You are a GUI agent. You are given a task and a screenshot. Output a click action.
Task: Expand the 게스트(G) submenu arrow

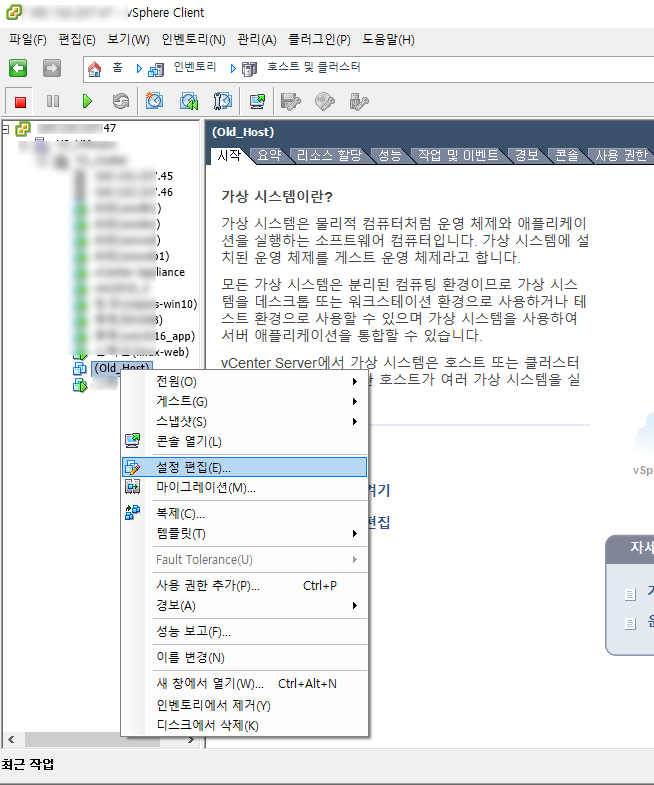(x=355, y=402)
